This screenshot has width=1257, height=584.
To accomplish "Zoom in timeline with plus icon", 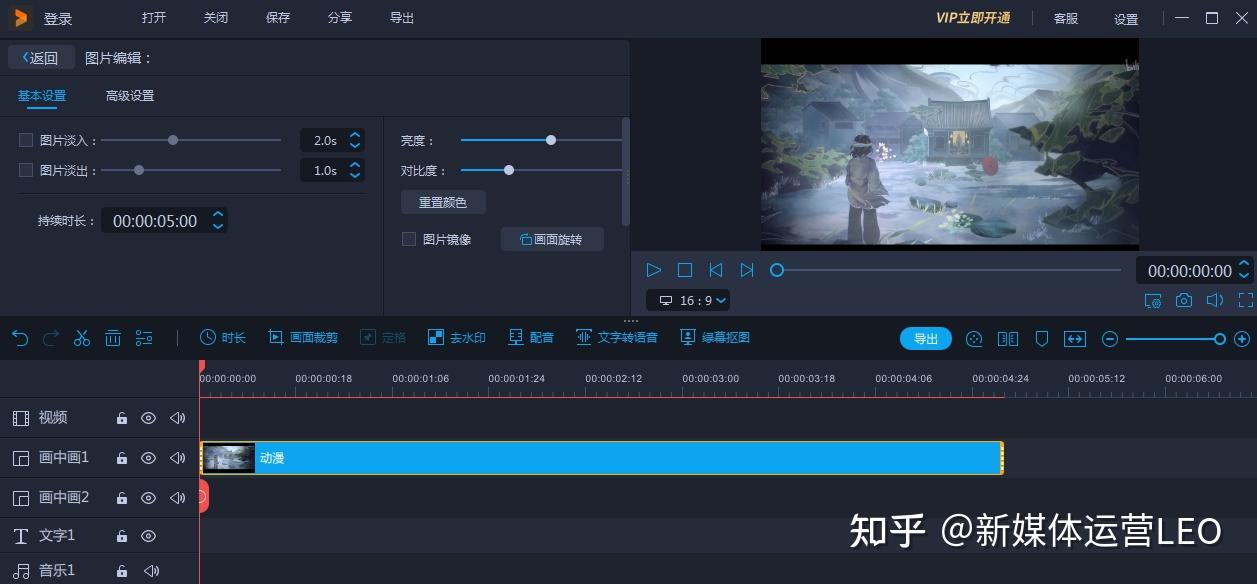I will point(1242,339).
